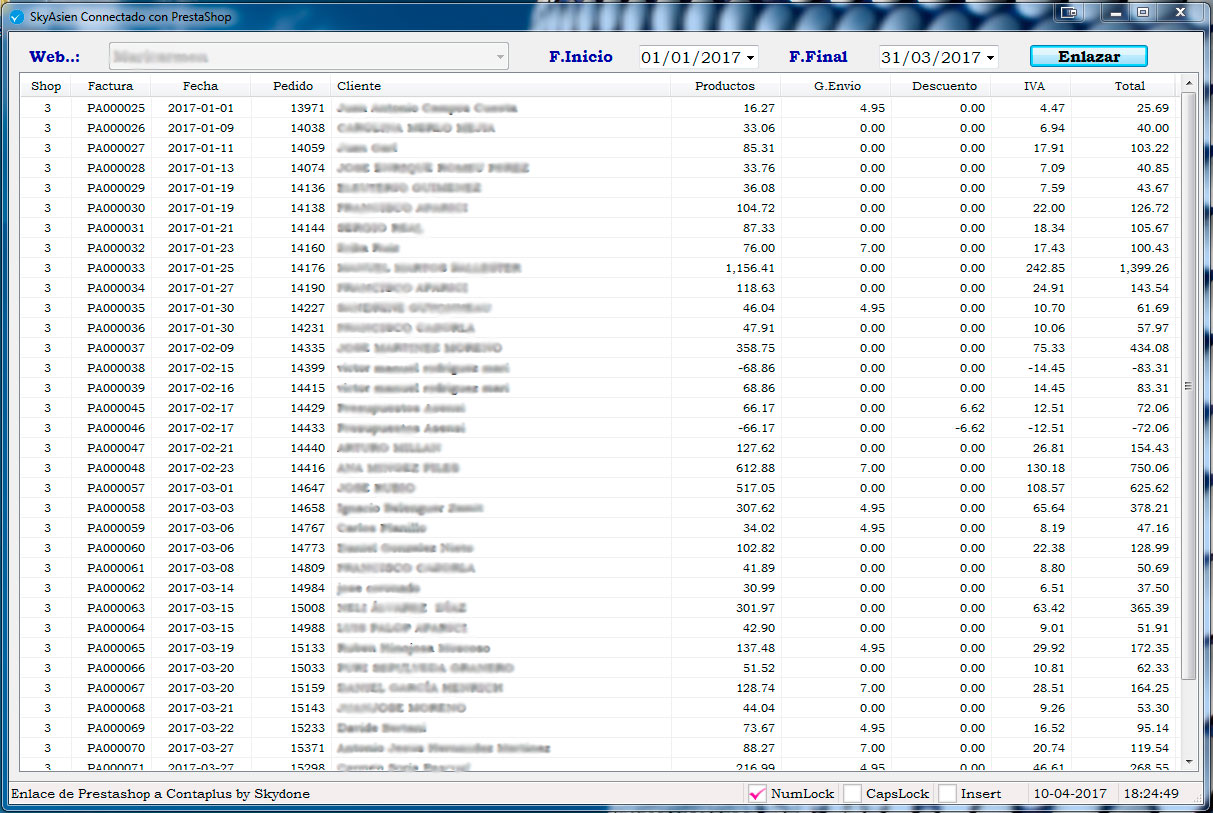
Task: Open the Web selection dropdown
Action: pos(500,57)
